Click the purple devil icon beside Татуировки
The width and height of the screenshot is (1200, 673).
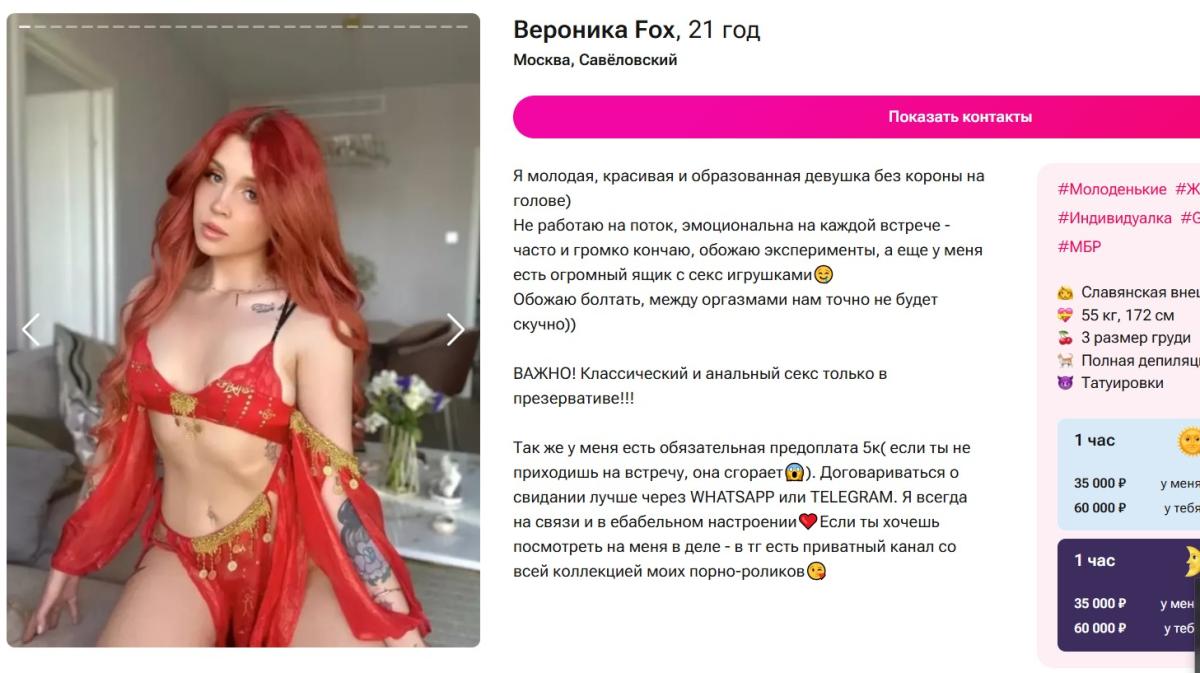click(1065, 383)
